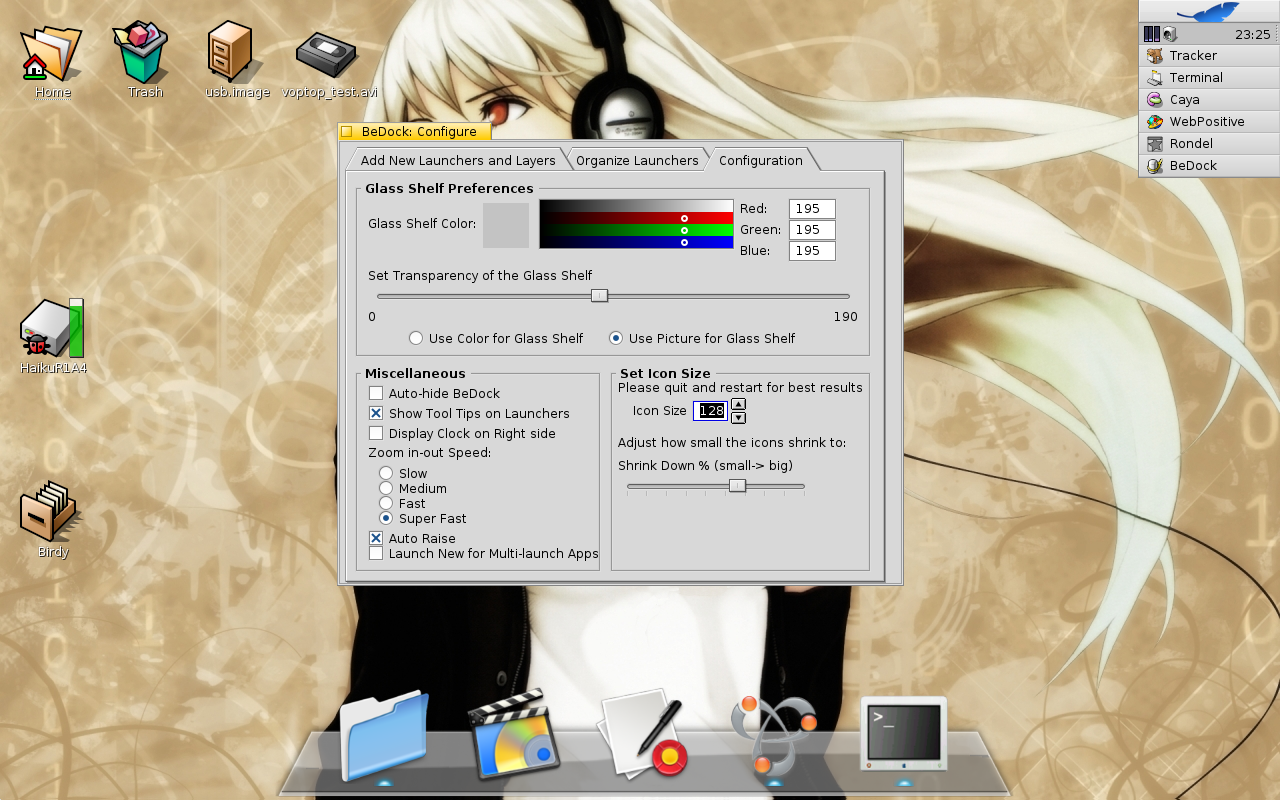Uncheck the Auto Raise checkbox
This screenshot has width=1280, height=800.
click(x=376, y=538)
